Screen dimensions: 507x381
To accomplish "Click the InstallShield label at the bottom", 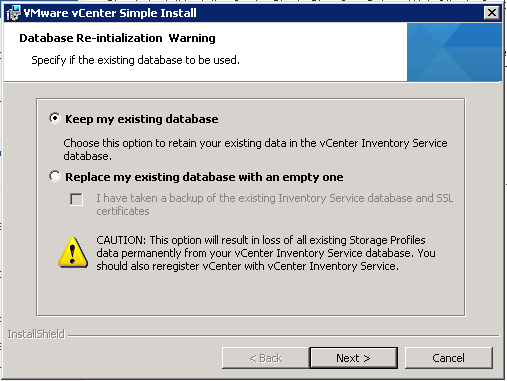I will tap(36, 334).
